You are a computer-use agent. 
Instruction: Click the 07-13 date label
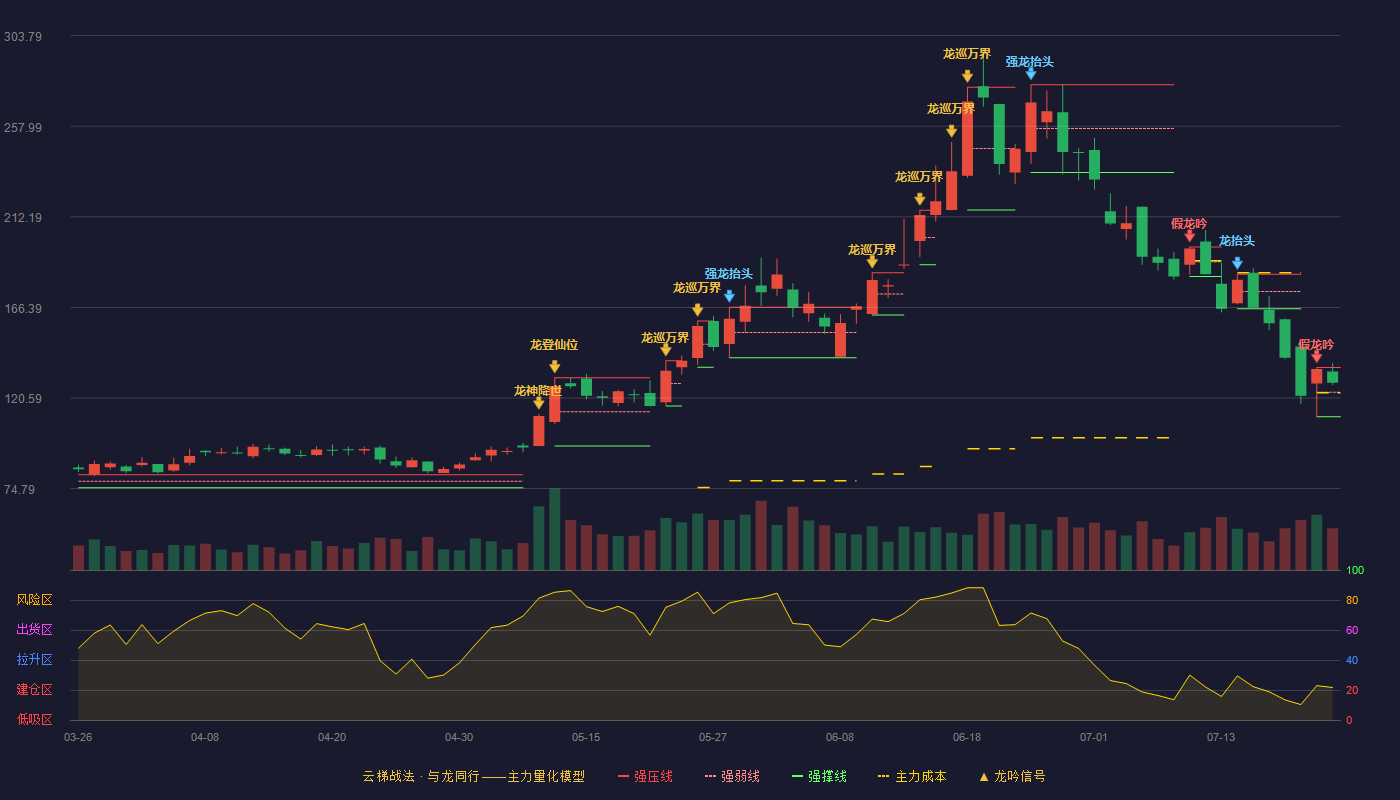1221,737
